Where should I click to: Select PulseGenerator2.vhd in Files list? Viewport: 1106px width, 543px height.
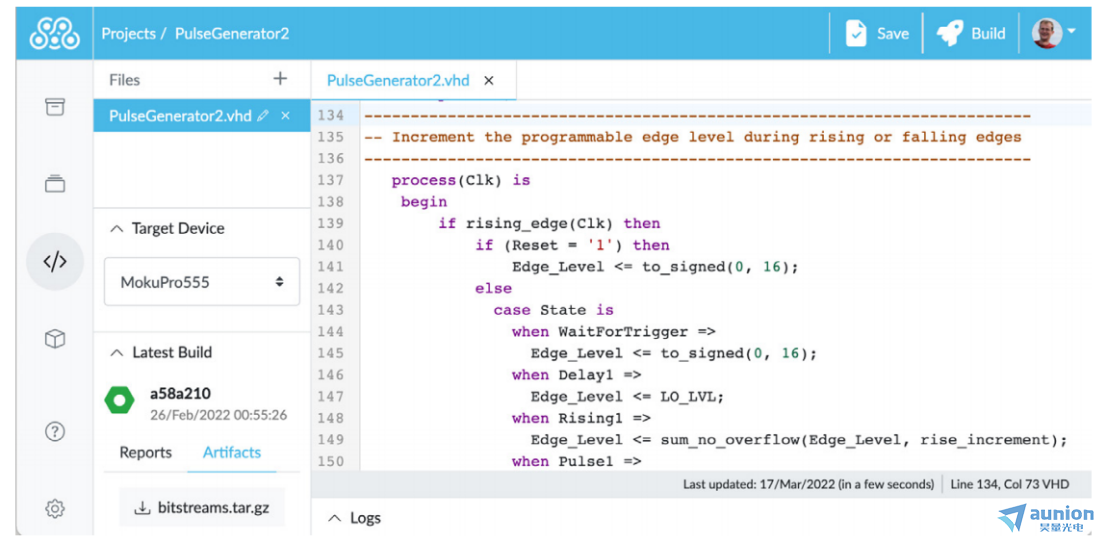pyautogui.click(x=180, y=116)
